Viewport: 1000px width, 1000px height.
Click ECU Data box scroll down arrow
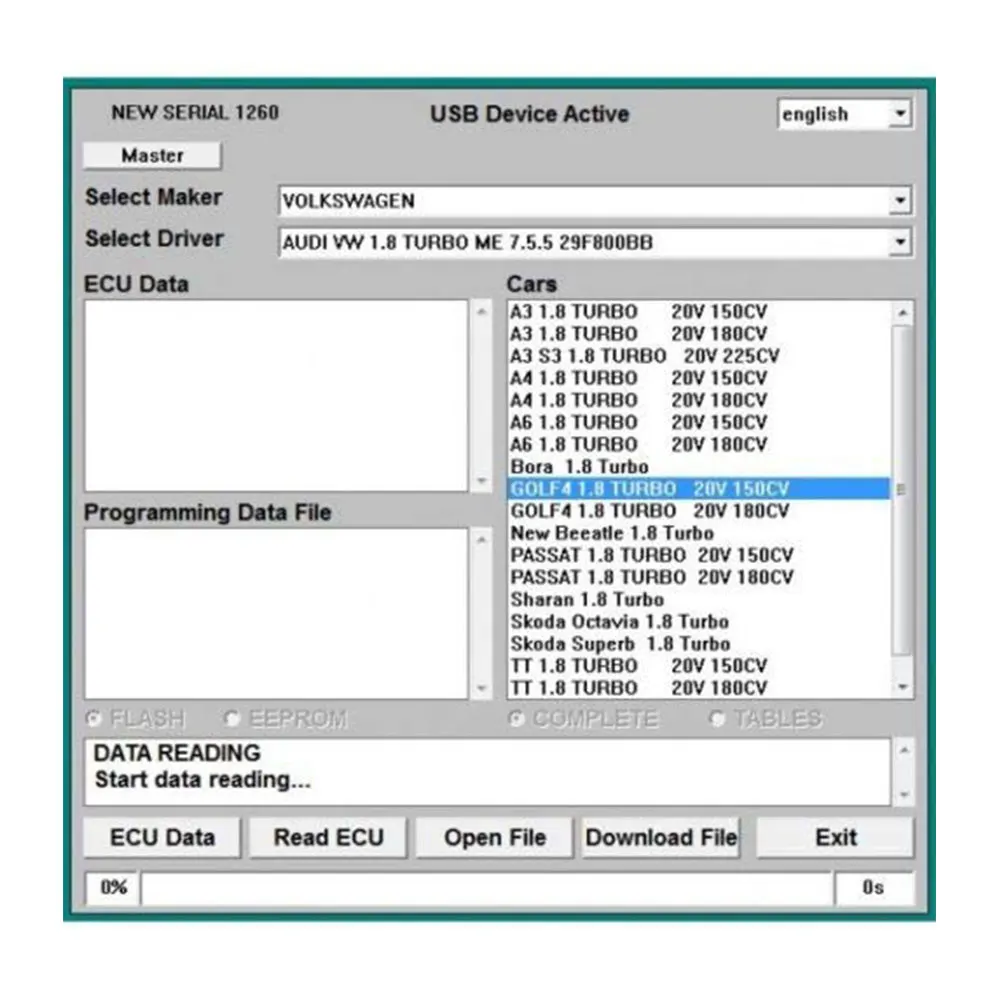click(482, 480)
